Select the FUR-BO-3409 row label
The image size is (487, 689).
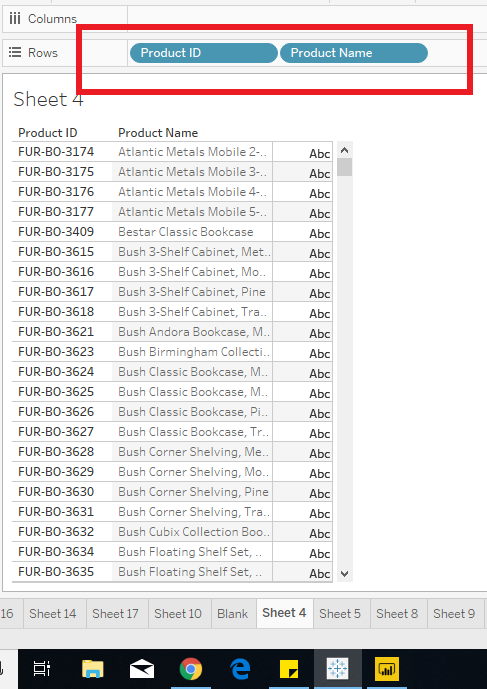(56, 232)
